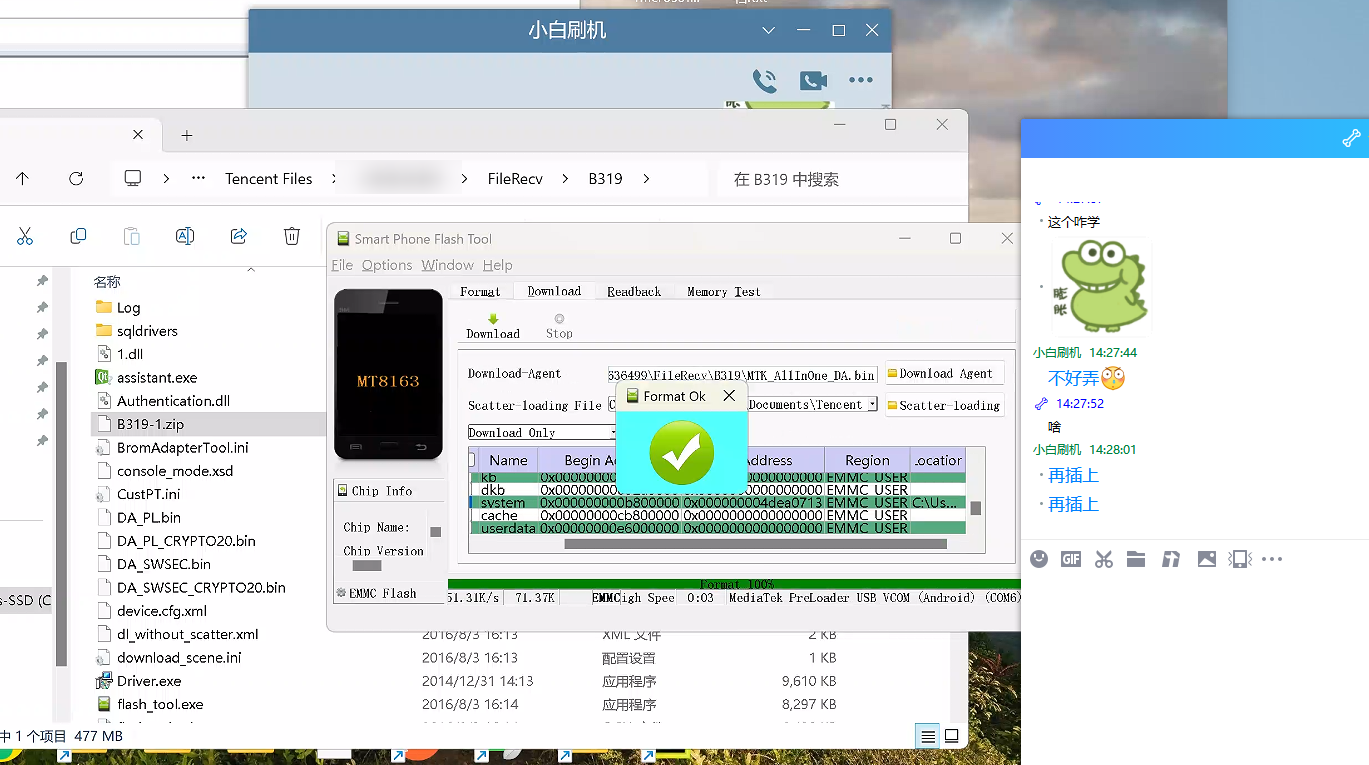Refresh the Explorer folder view
Image resolution: width=1369 pixels, height=765 pixels.
click(x=76, y=178)
